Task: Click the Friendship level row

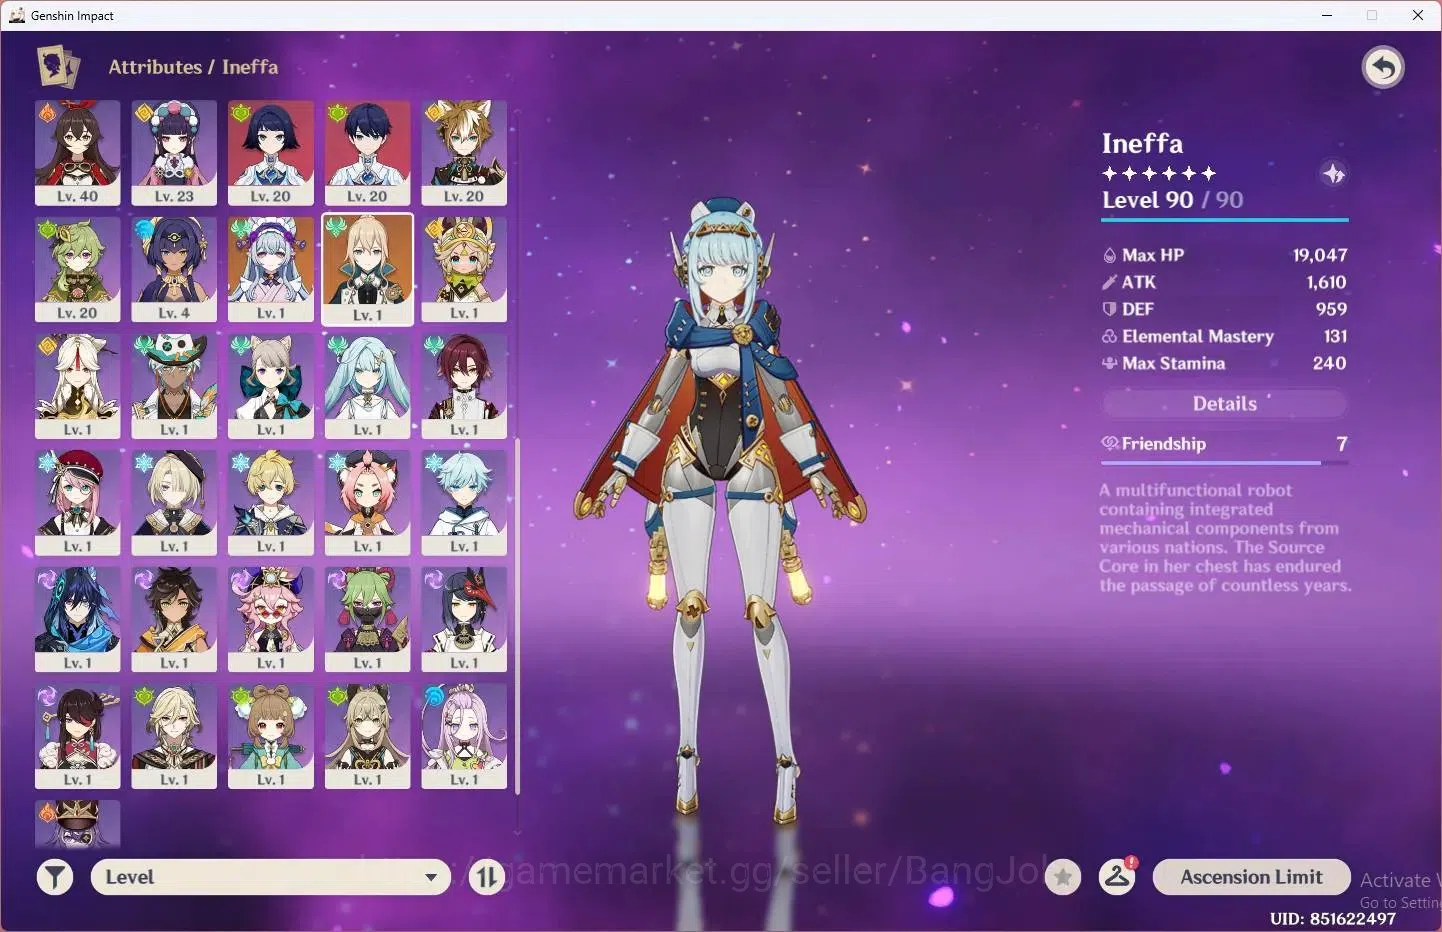Action: click(x=1224, y=444)
